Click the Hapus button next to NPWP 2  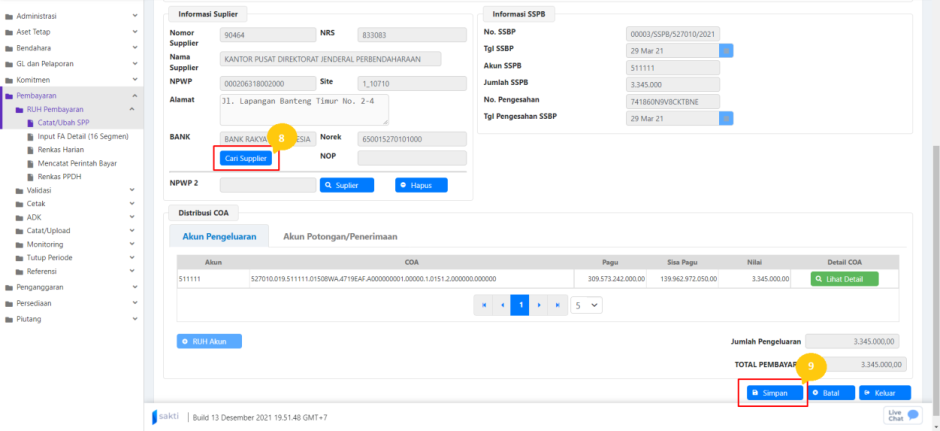point(421,185)
